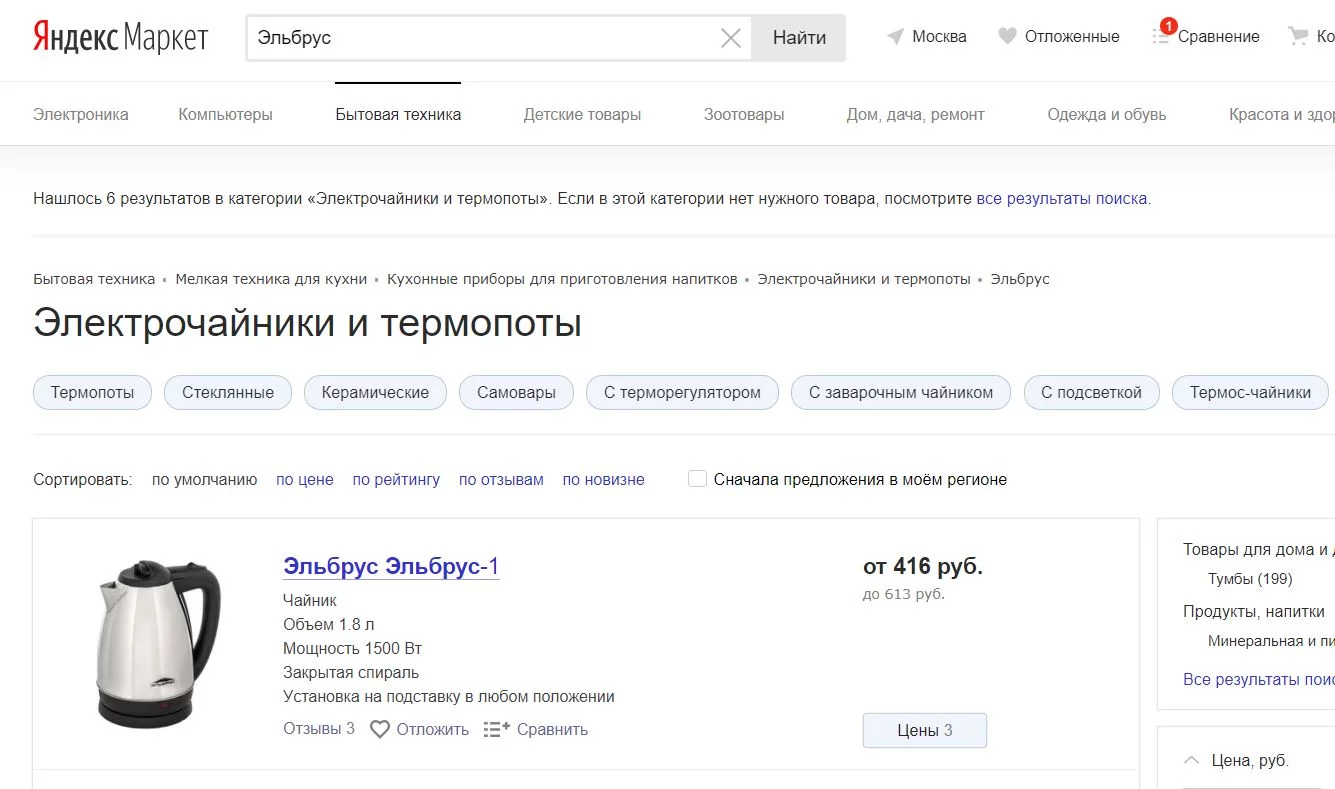Image resolution: width=1335 pixels, height=789 pixels.
Task: Sort results по новизне
Action: click(x=604, y=479)
